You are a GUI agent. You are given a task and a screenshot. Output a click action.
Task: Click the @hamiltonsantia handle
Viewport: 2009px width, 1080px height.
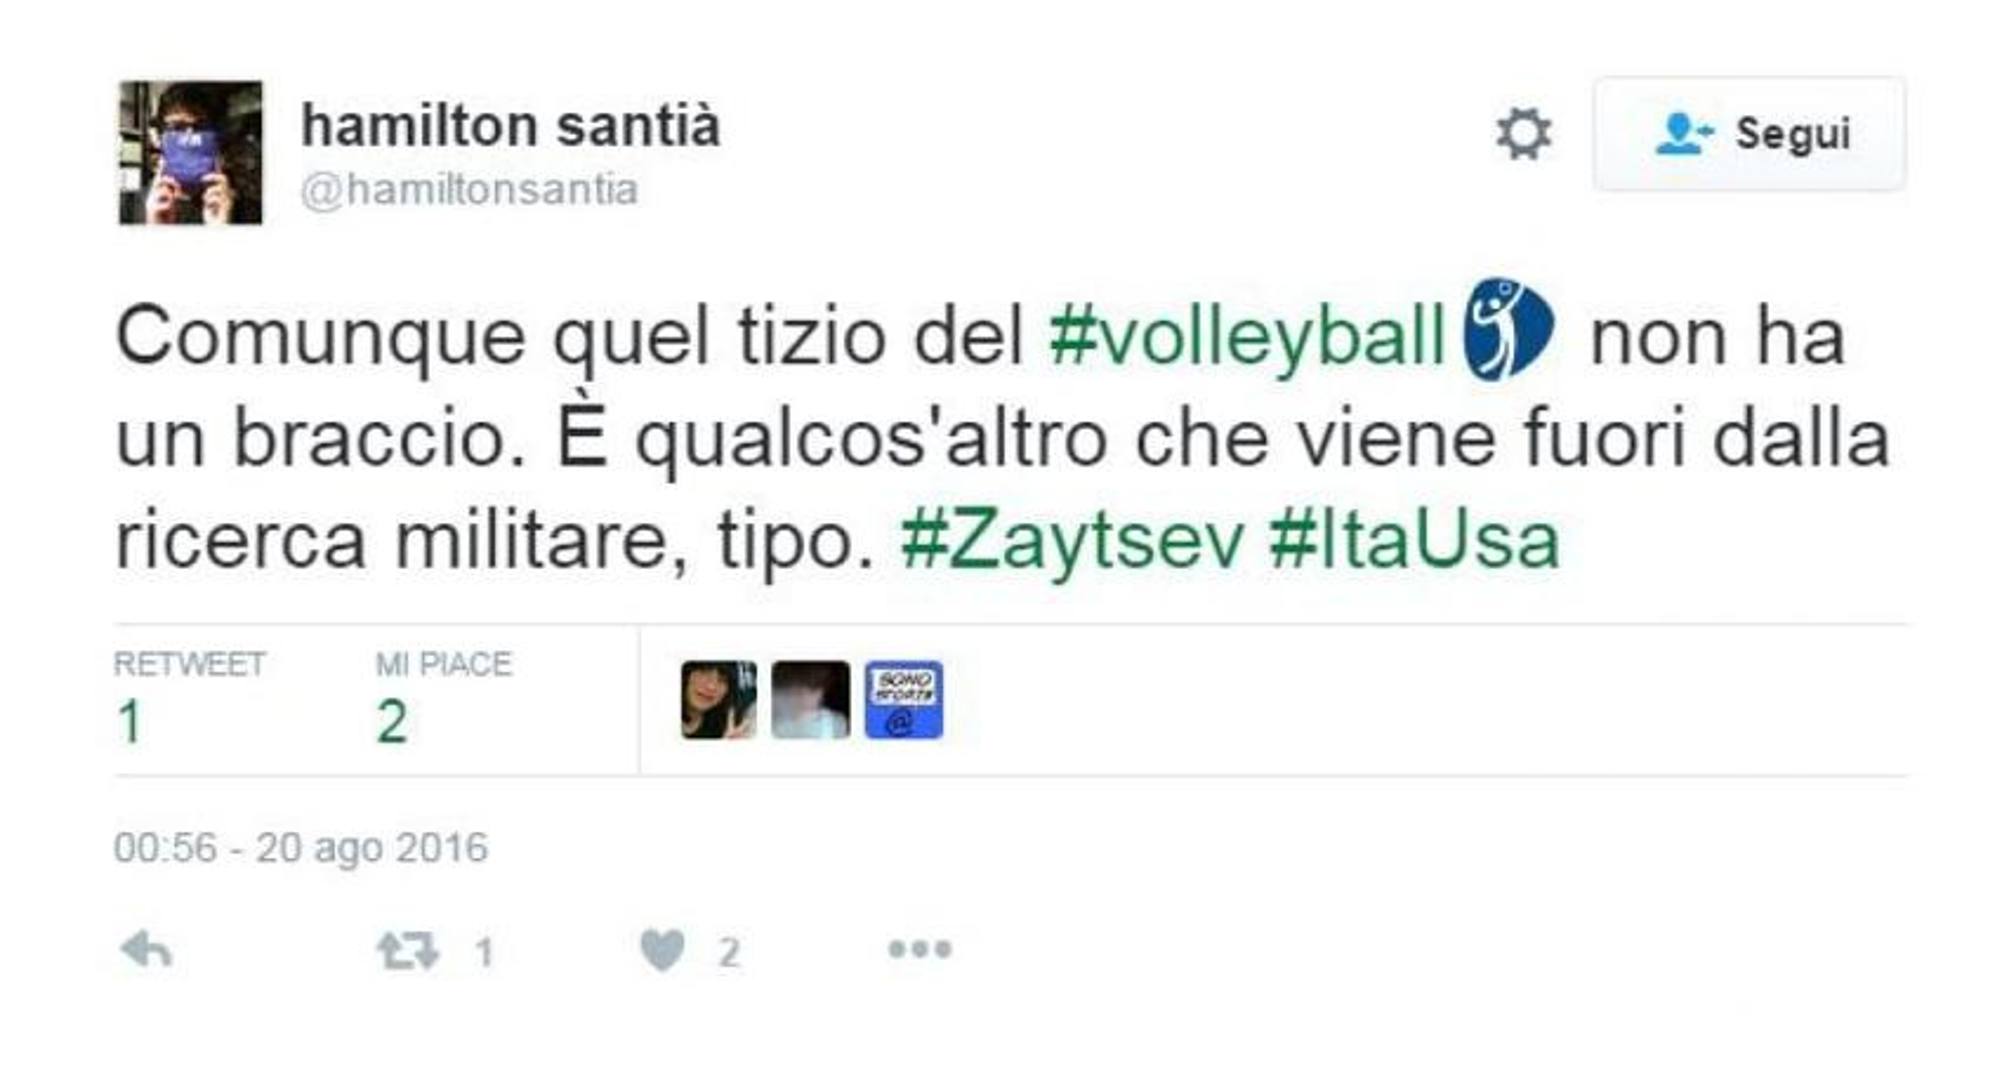pyautogui.click(x=469, y=190)
